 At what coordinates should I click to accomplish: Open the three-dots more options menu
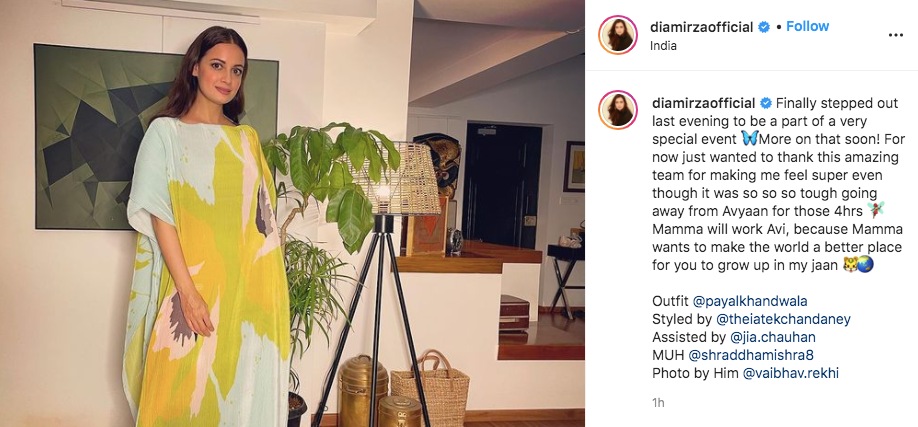click(895, 35)
